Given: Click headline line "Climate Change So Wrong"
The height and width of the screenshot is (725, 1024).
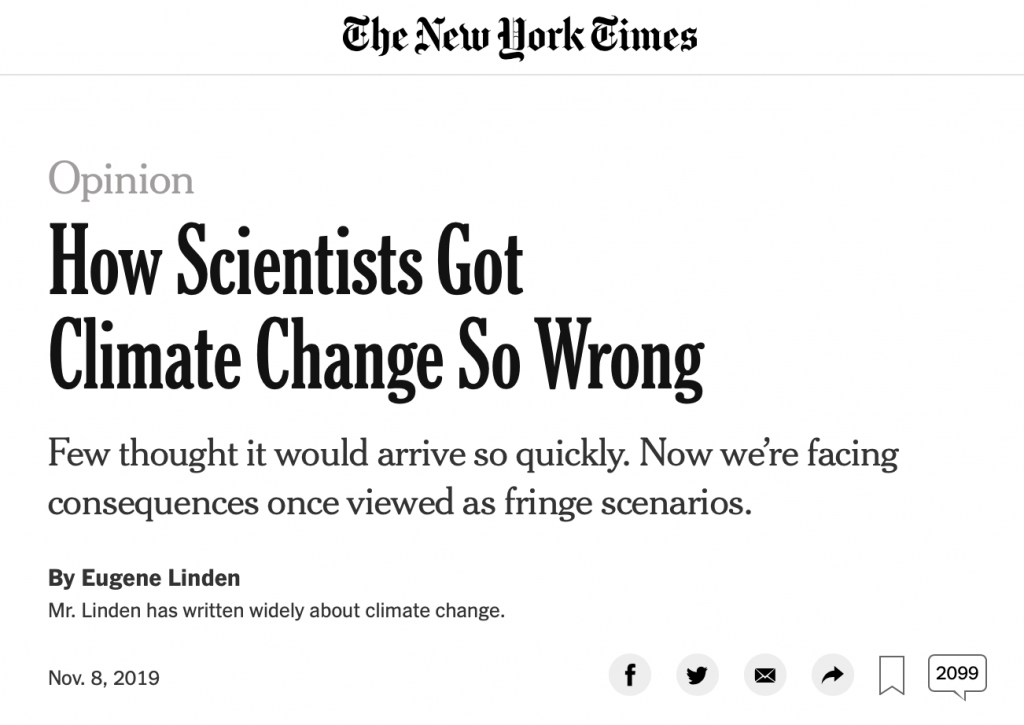Looking at the screenshot, I should coord(377,357).
